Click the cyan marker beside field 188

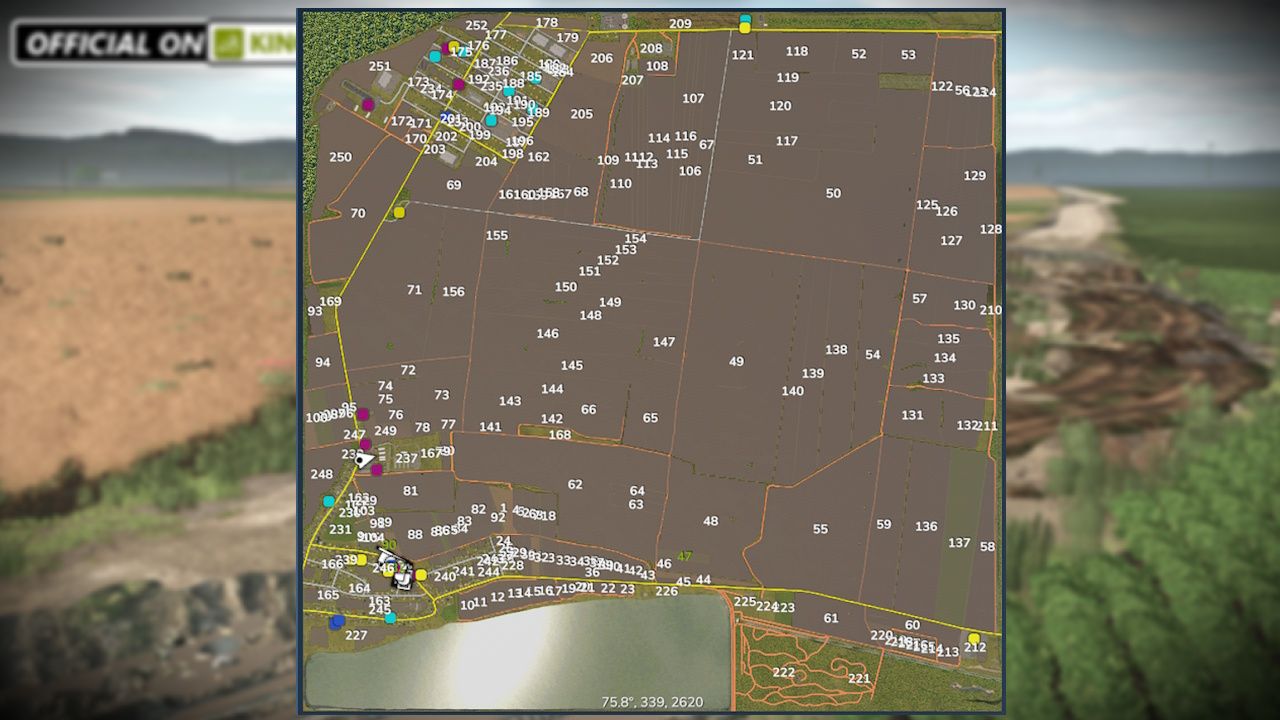pyautogui.click(x=509, y=92)
